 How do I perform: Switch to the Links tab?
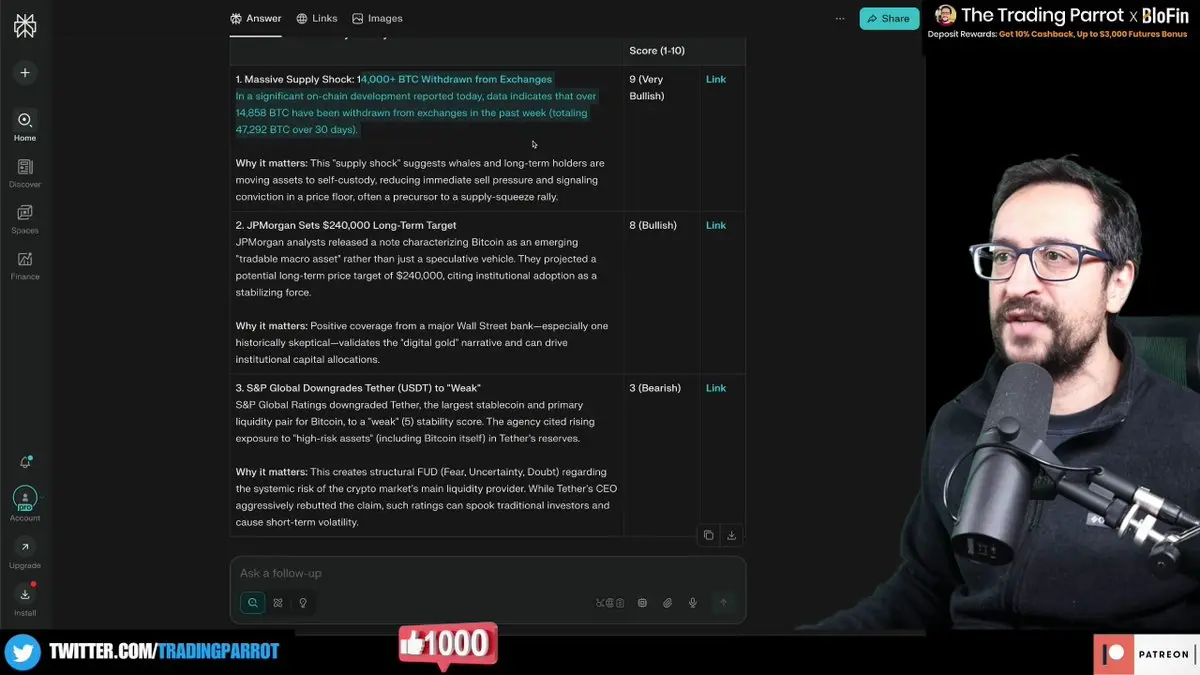point(317,18)
